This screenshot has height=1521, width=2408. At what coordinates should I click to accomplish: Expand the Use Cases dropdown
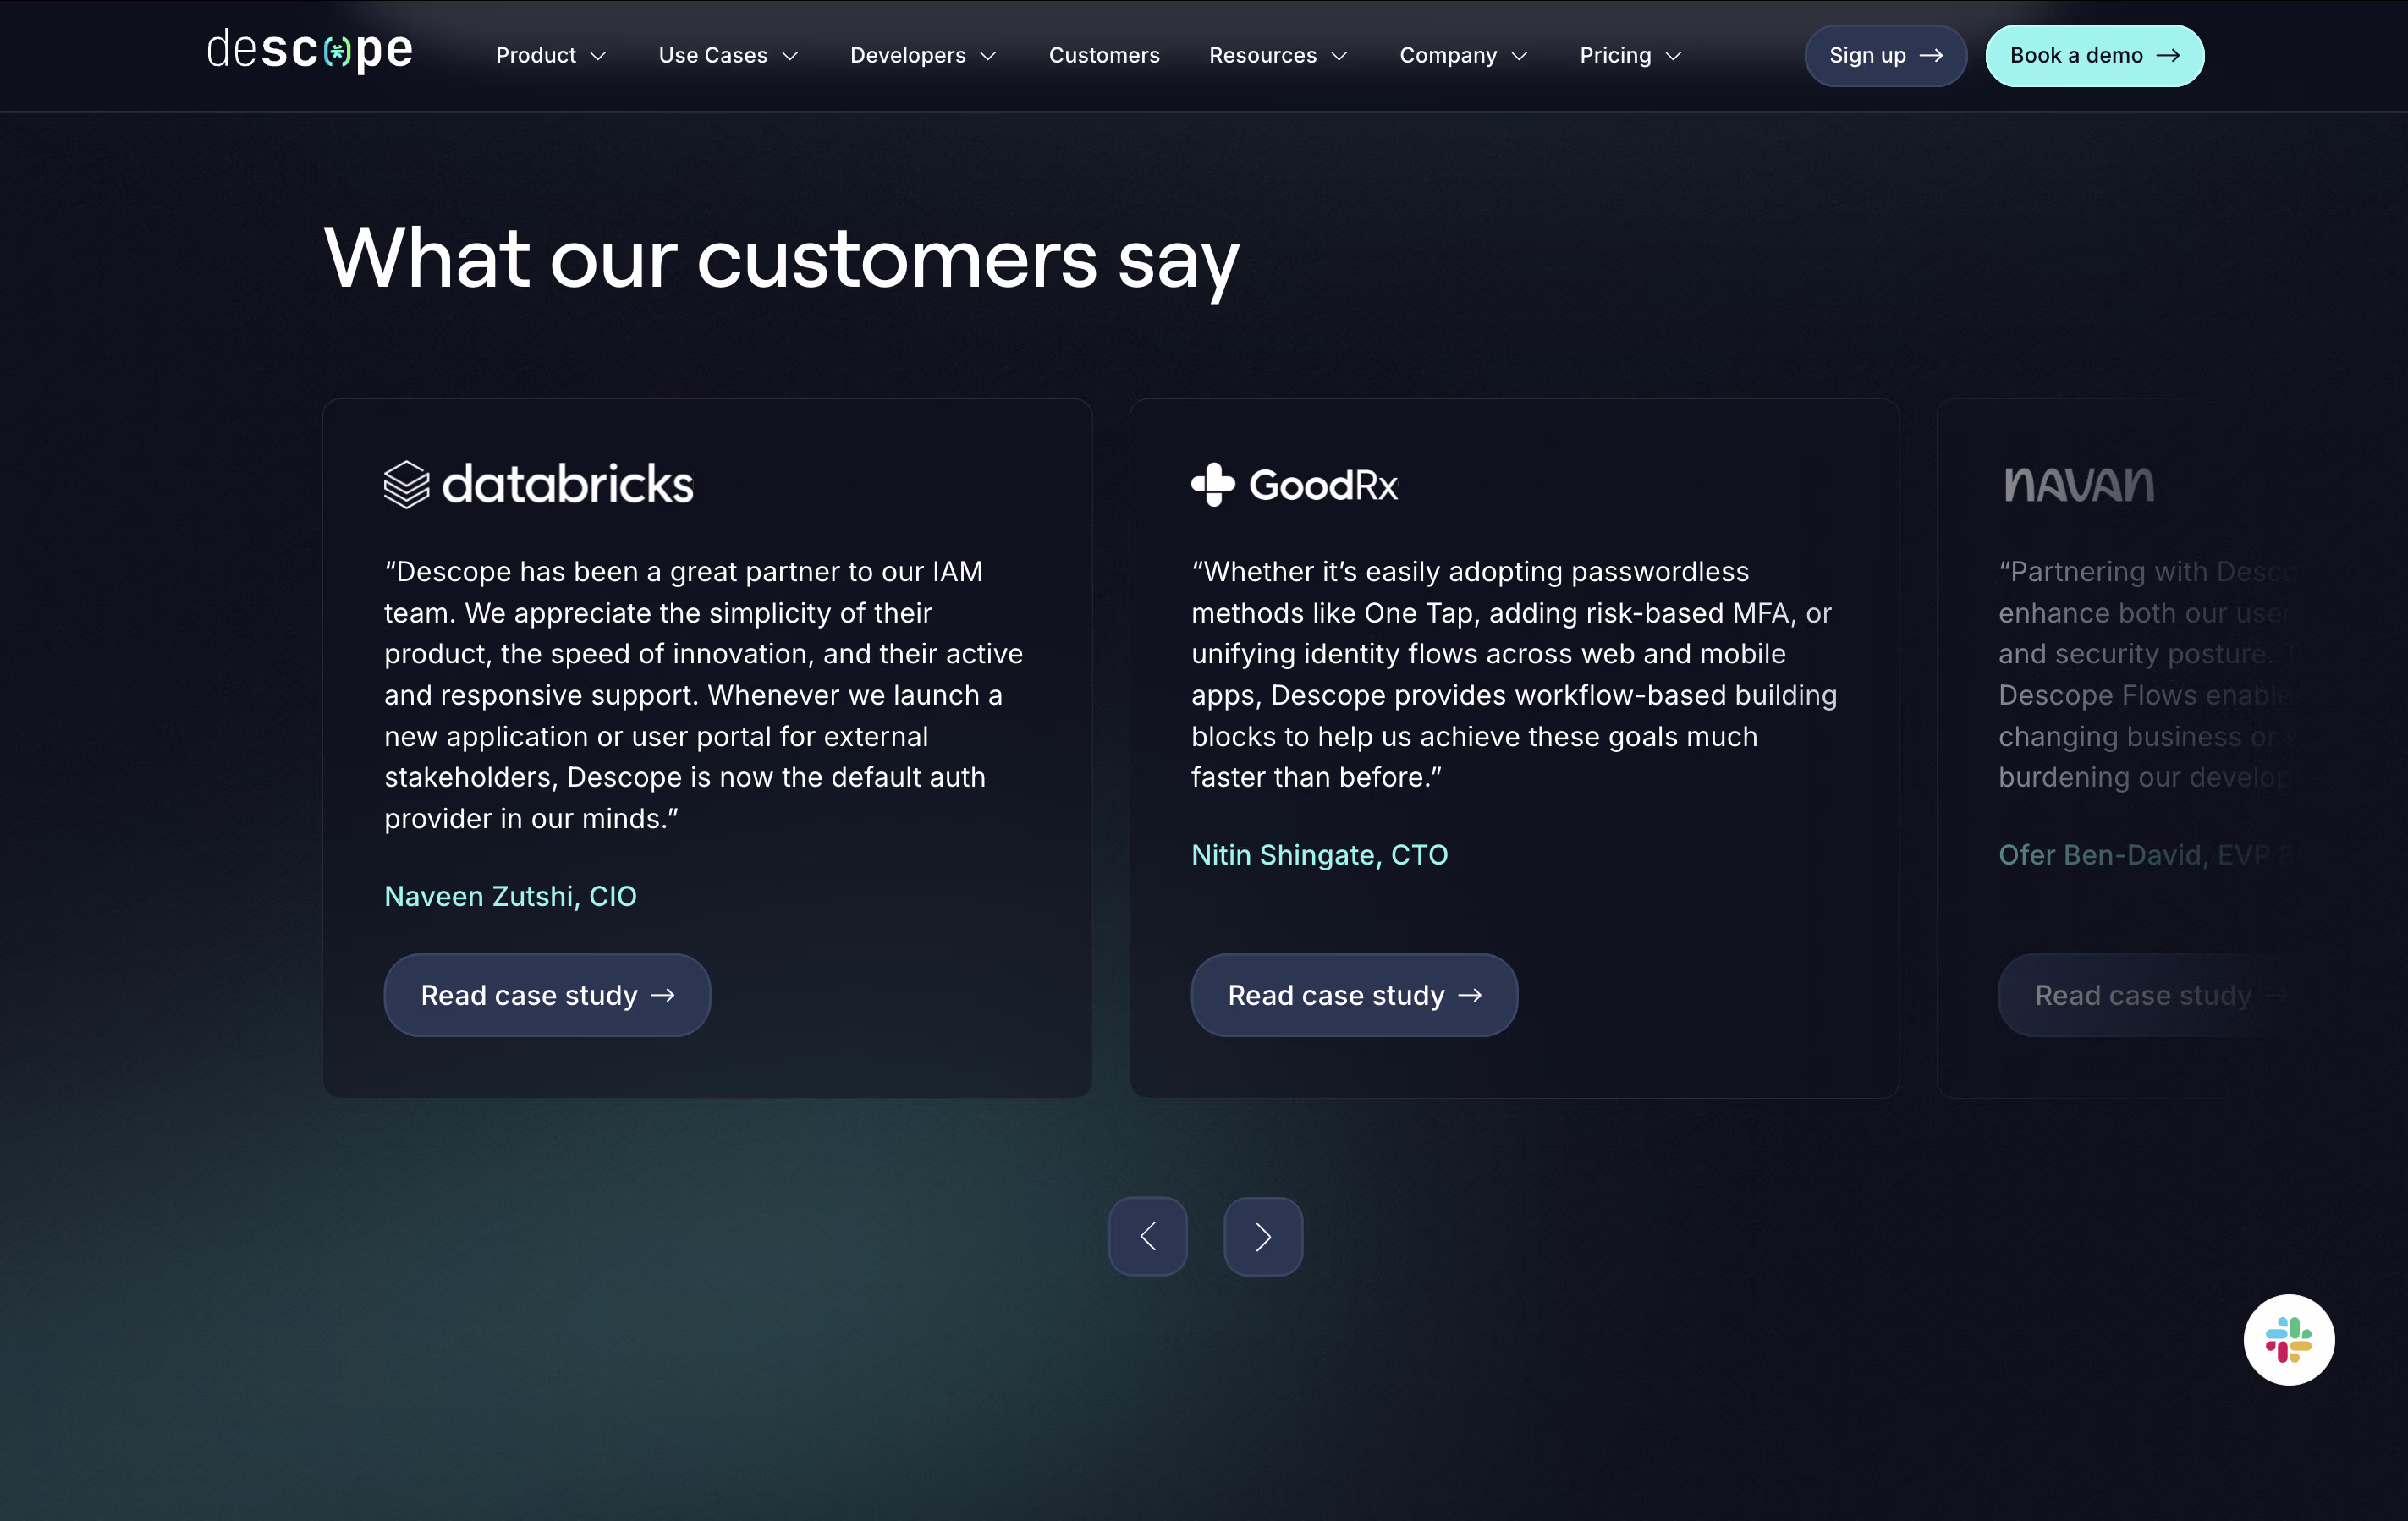coord(728,56)
